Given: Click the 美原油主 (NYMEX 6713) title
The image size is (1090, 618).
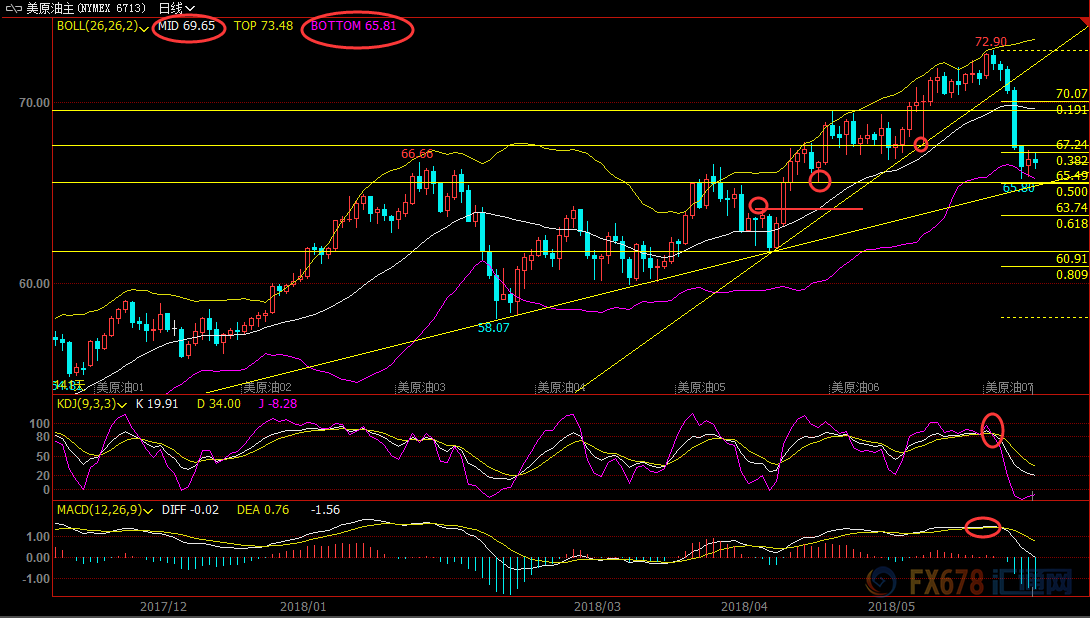Looking at the screenshot, I should (86, 8).
